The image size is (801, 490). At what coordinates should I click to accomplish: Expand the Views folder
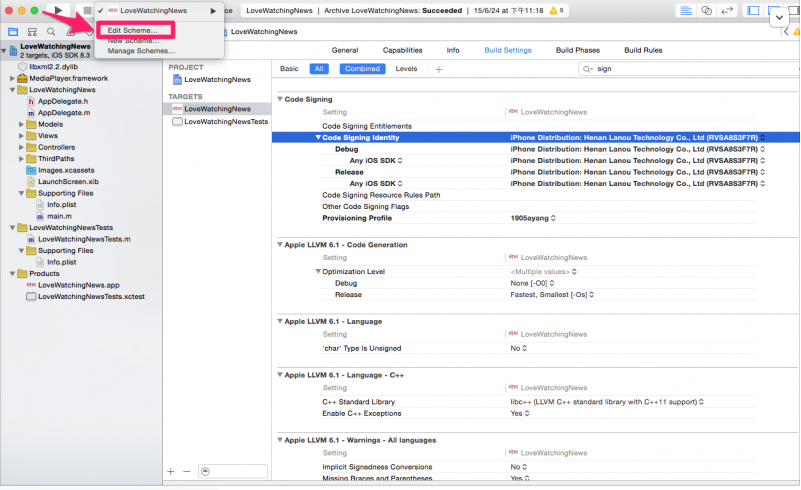[x=21, y=135]
